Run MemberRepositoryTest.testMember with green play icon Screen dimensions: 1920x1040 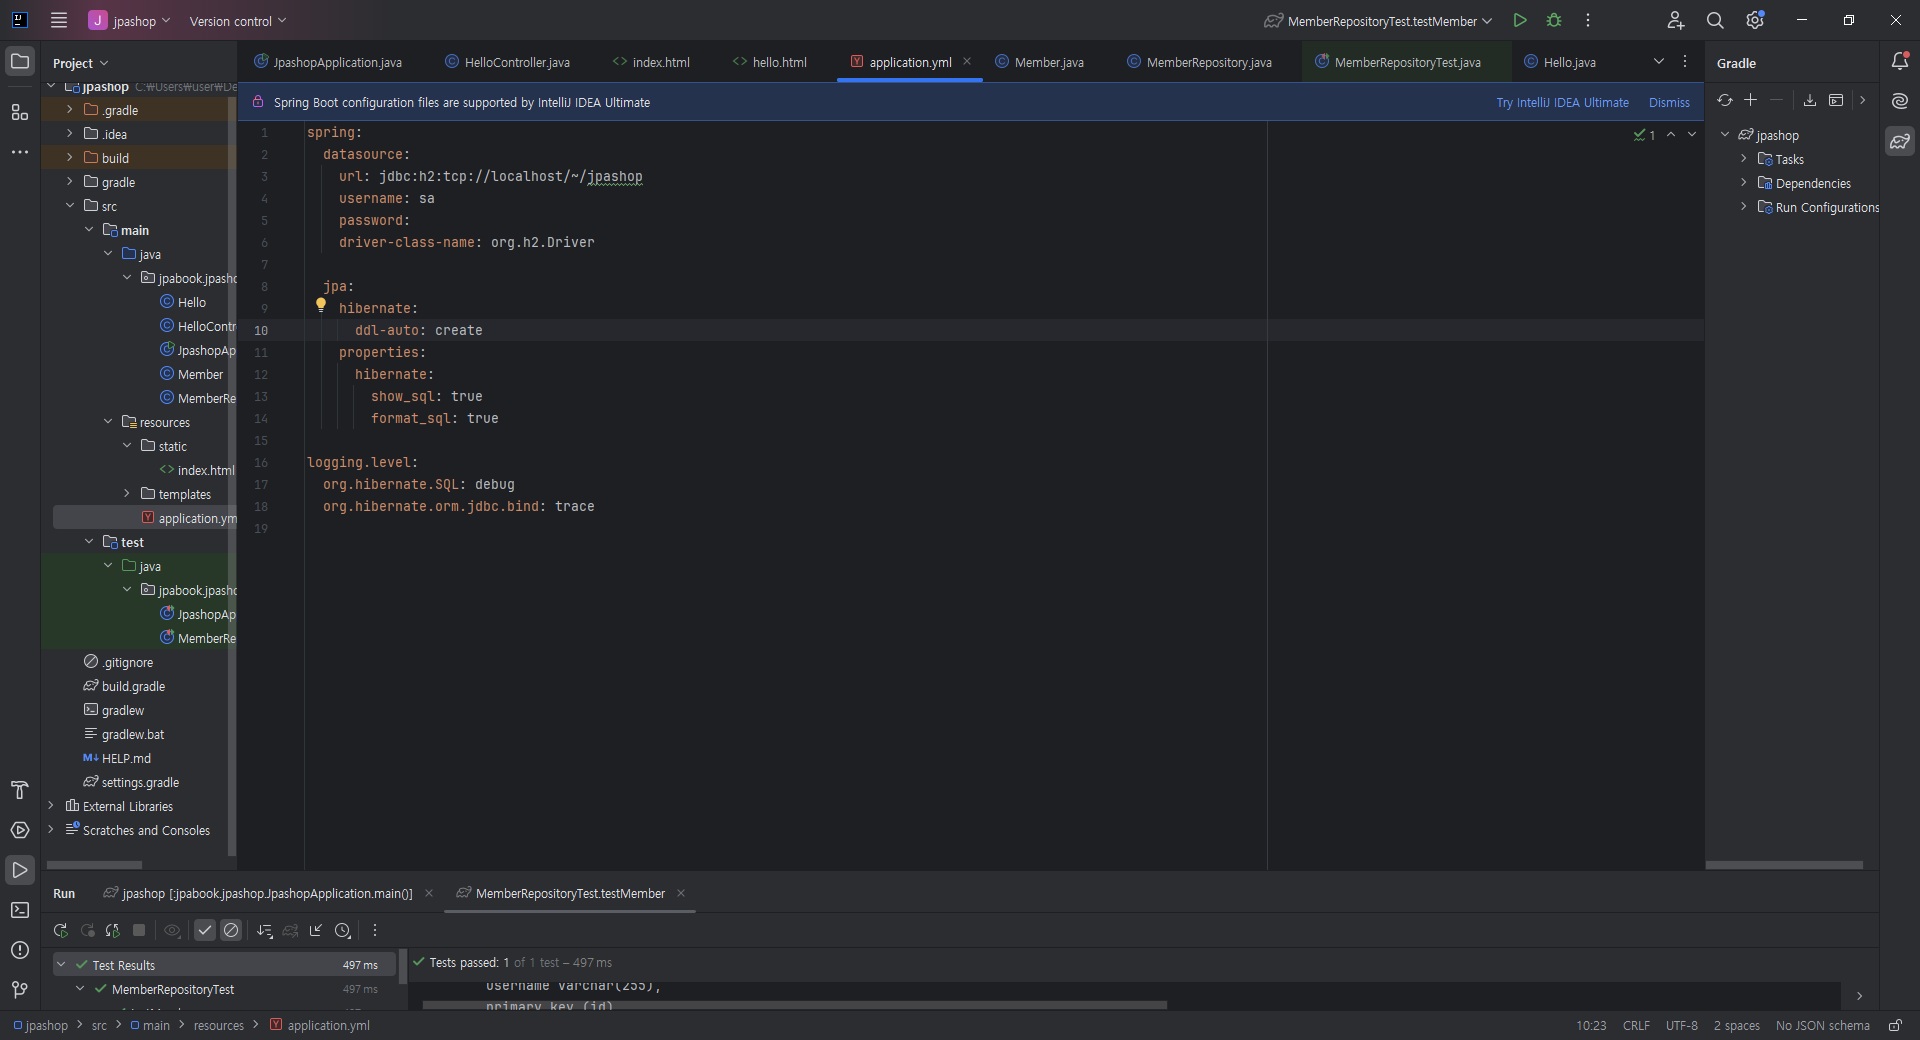coord(1520,20)
